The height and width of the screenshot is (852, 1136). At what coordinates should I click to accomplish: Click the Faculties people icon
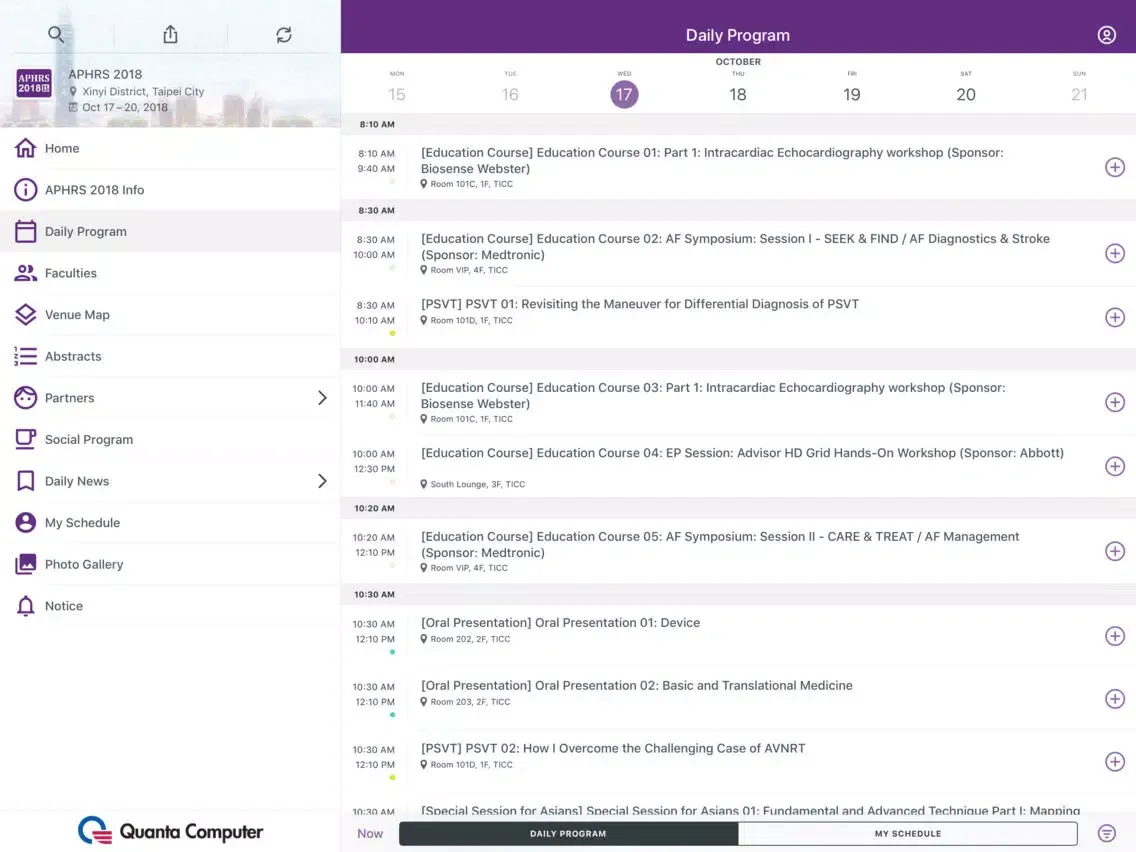(25, 273)
